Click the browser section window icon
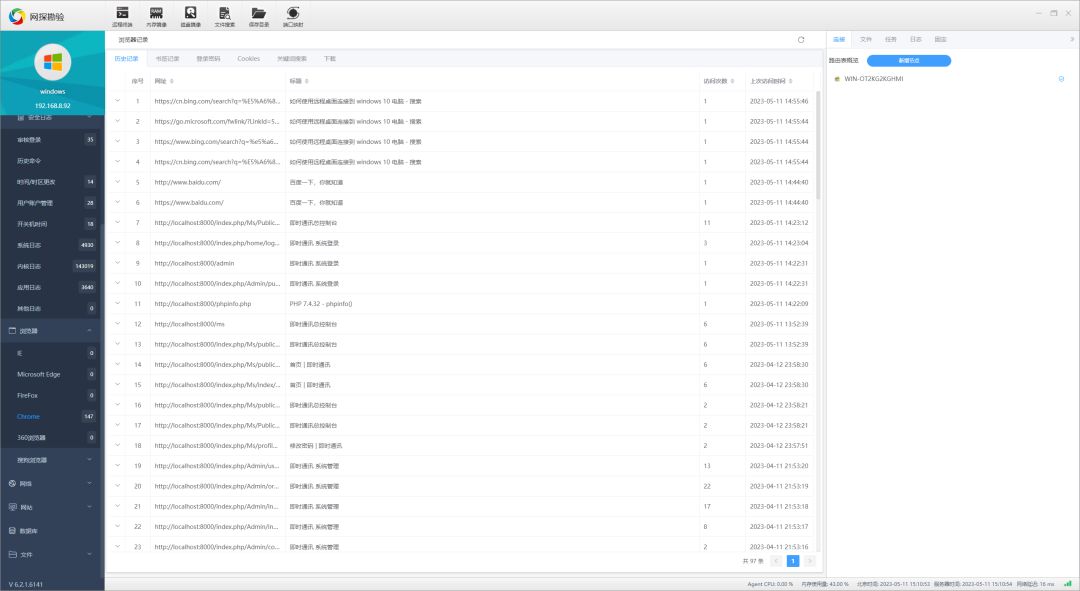Viewport: 1080px width, 591px height. (x=12, y=331)
